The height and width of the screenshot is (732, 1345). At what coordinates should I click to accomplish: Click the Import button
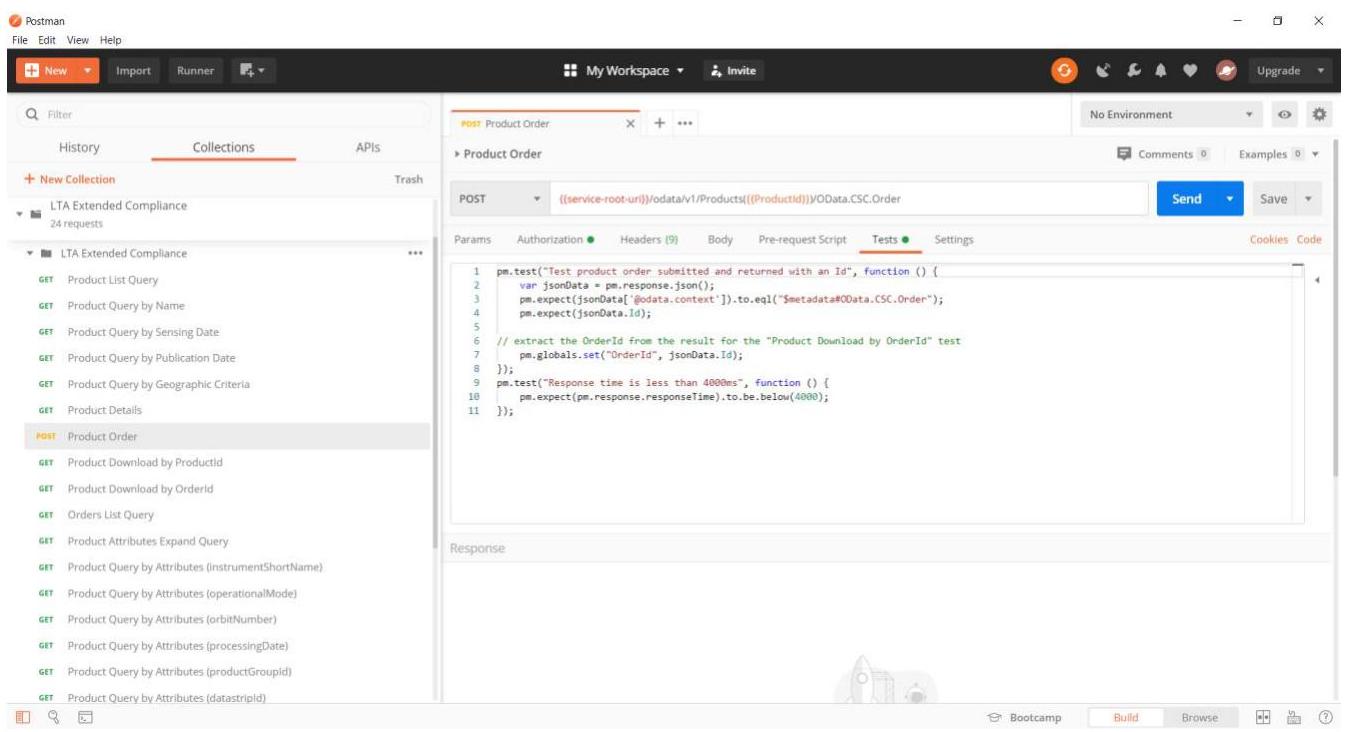133,70
